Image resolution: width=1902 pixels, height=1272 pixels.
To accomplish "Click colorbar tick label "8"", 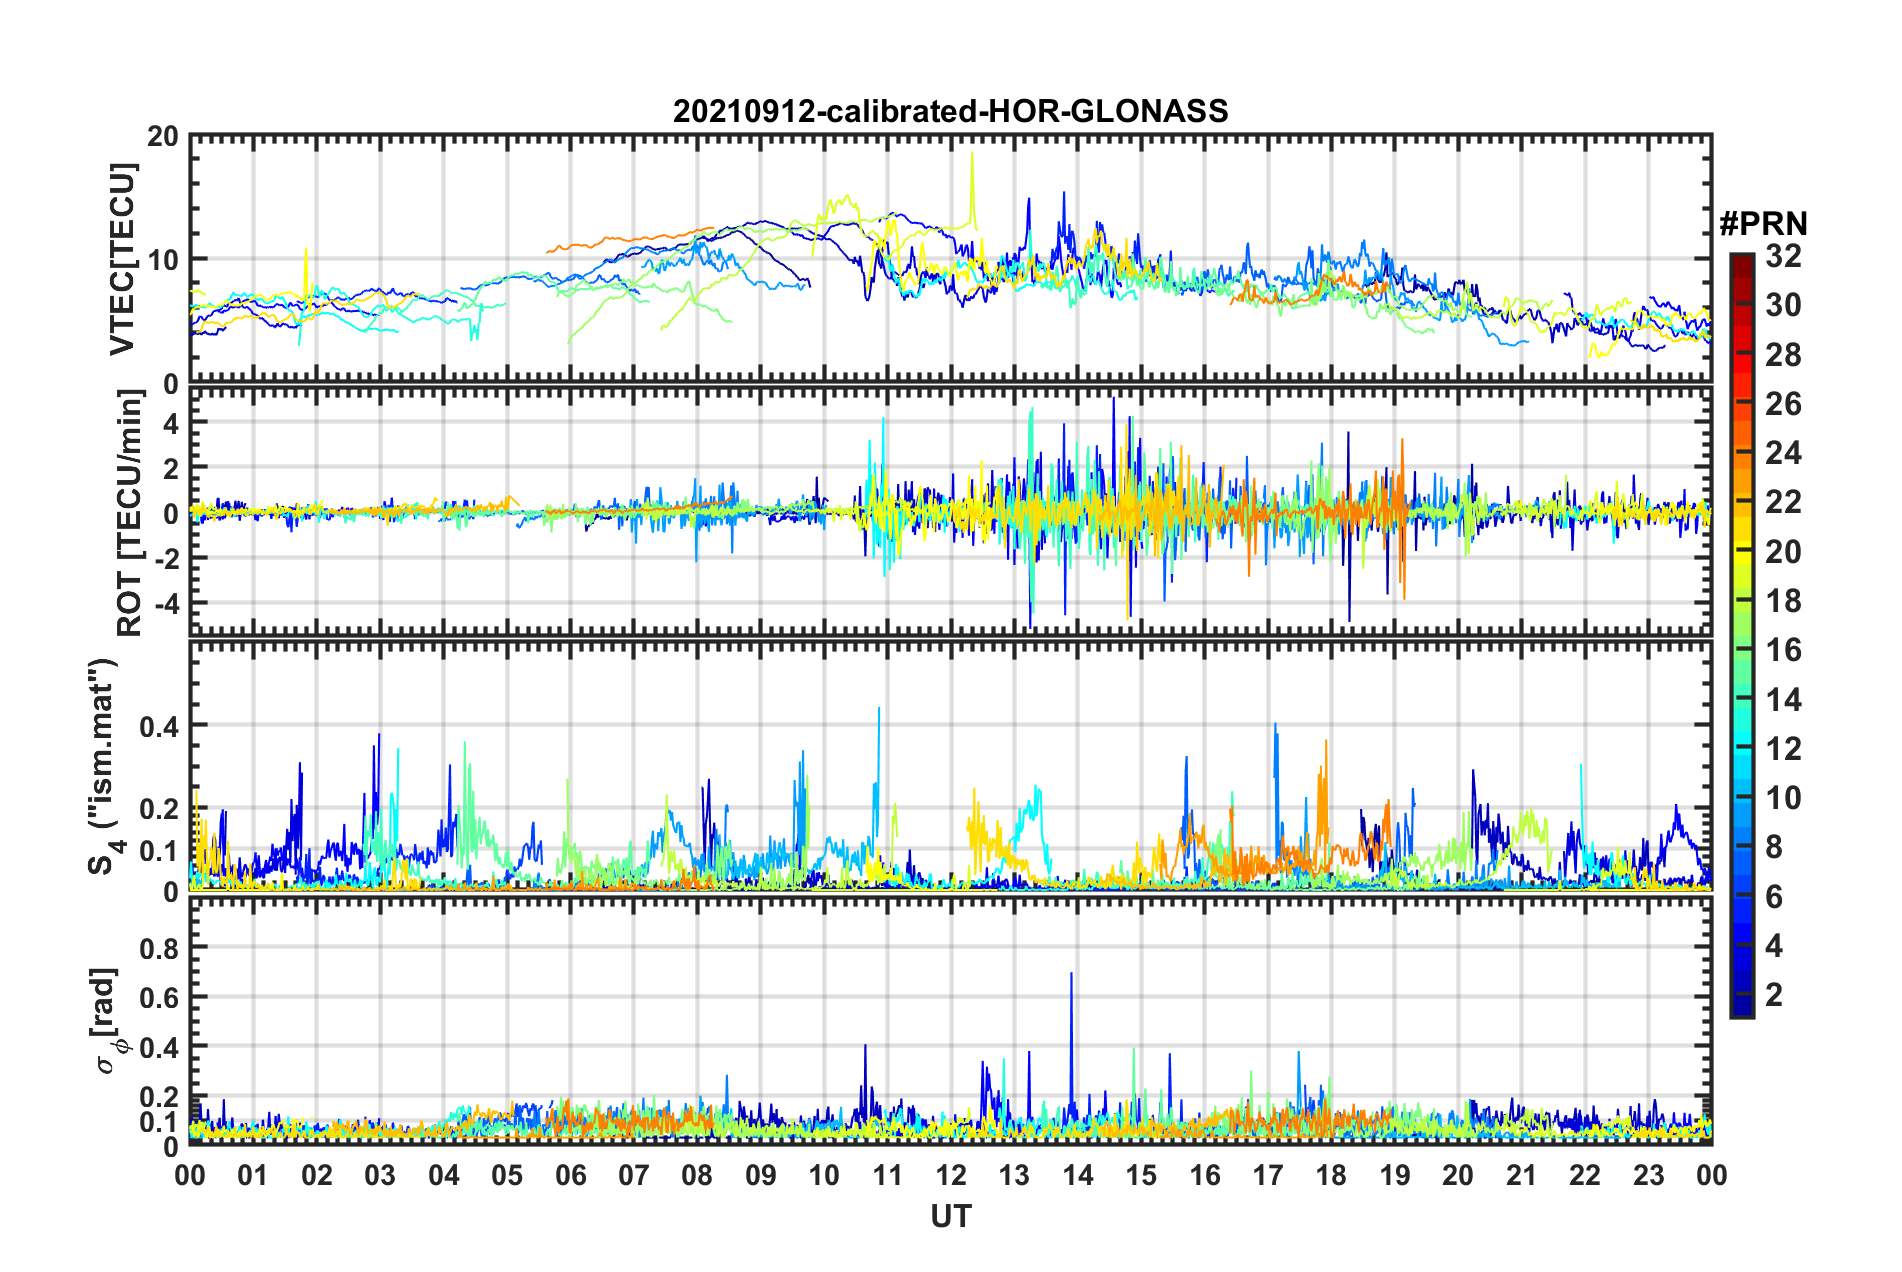I will click(x=1774, y=847).
